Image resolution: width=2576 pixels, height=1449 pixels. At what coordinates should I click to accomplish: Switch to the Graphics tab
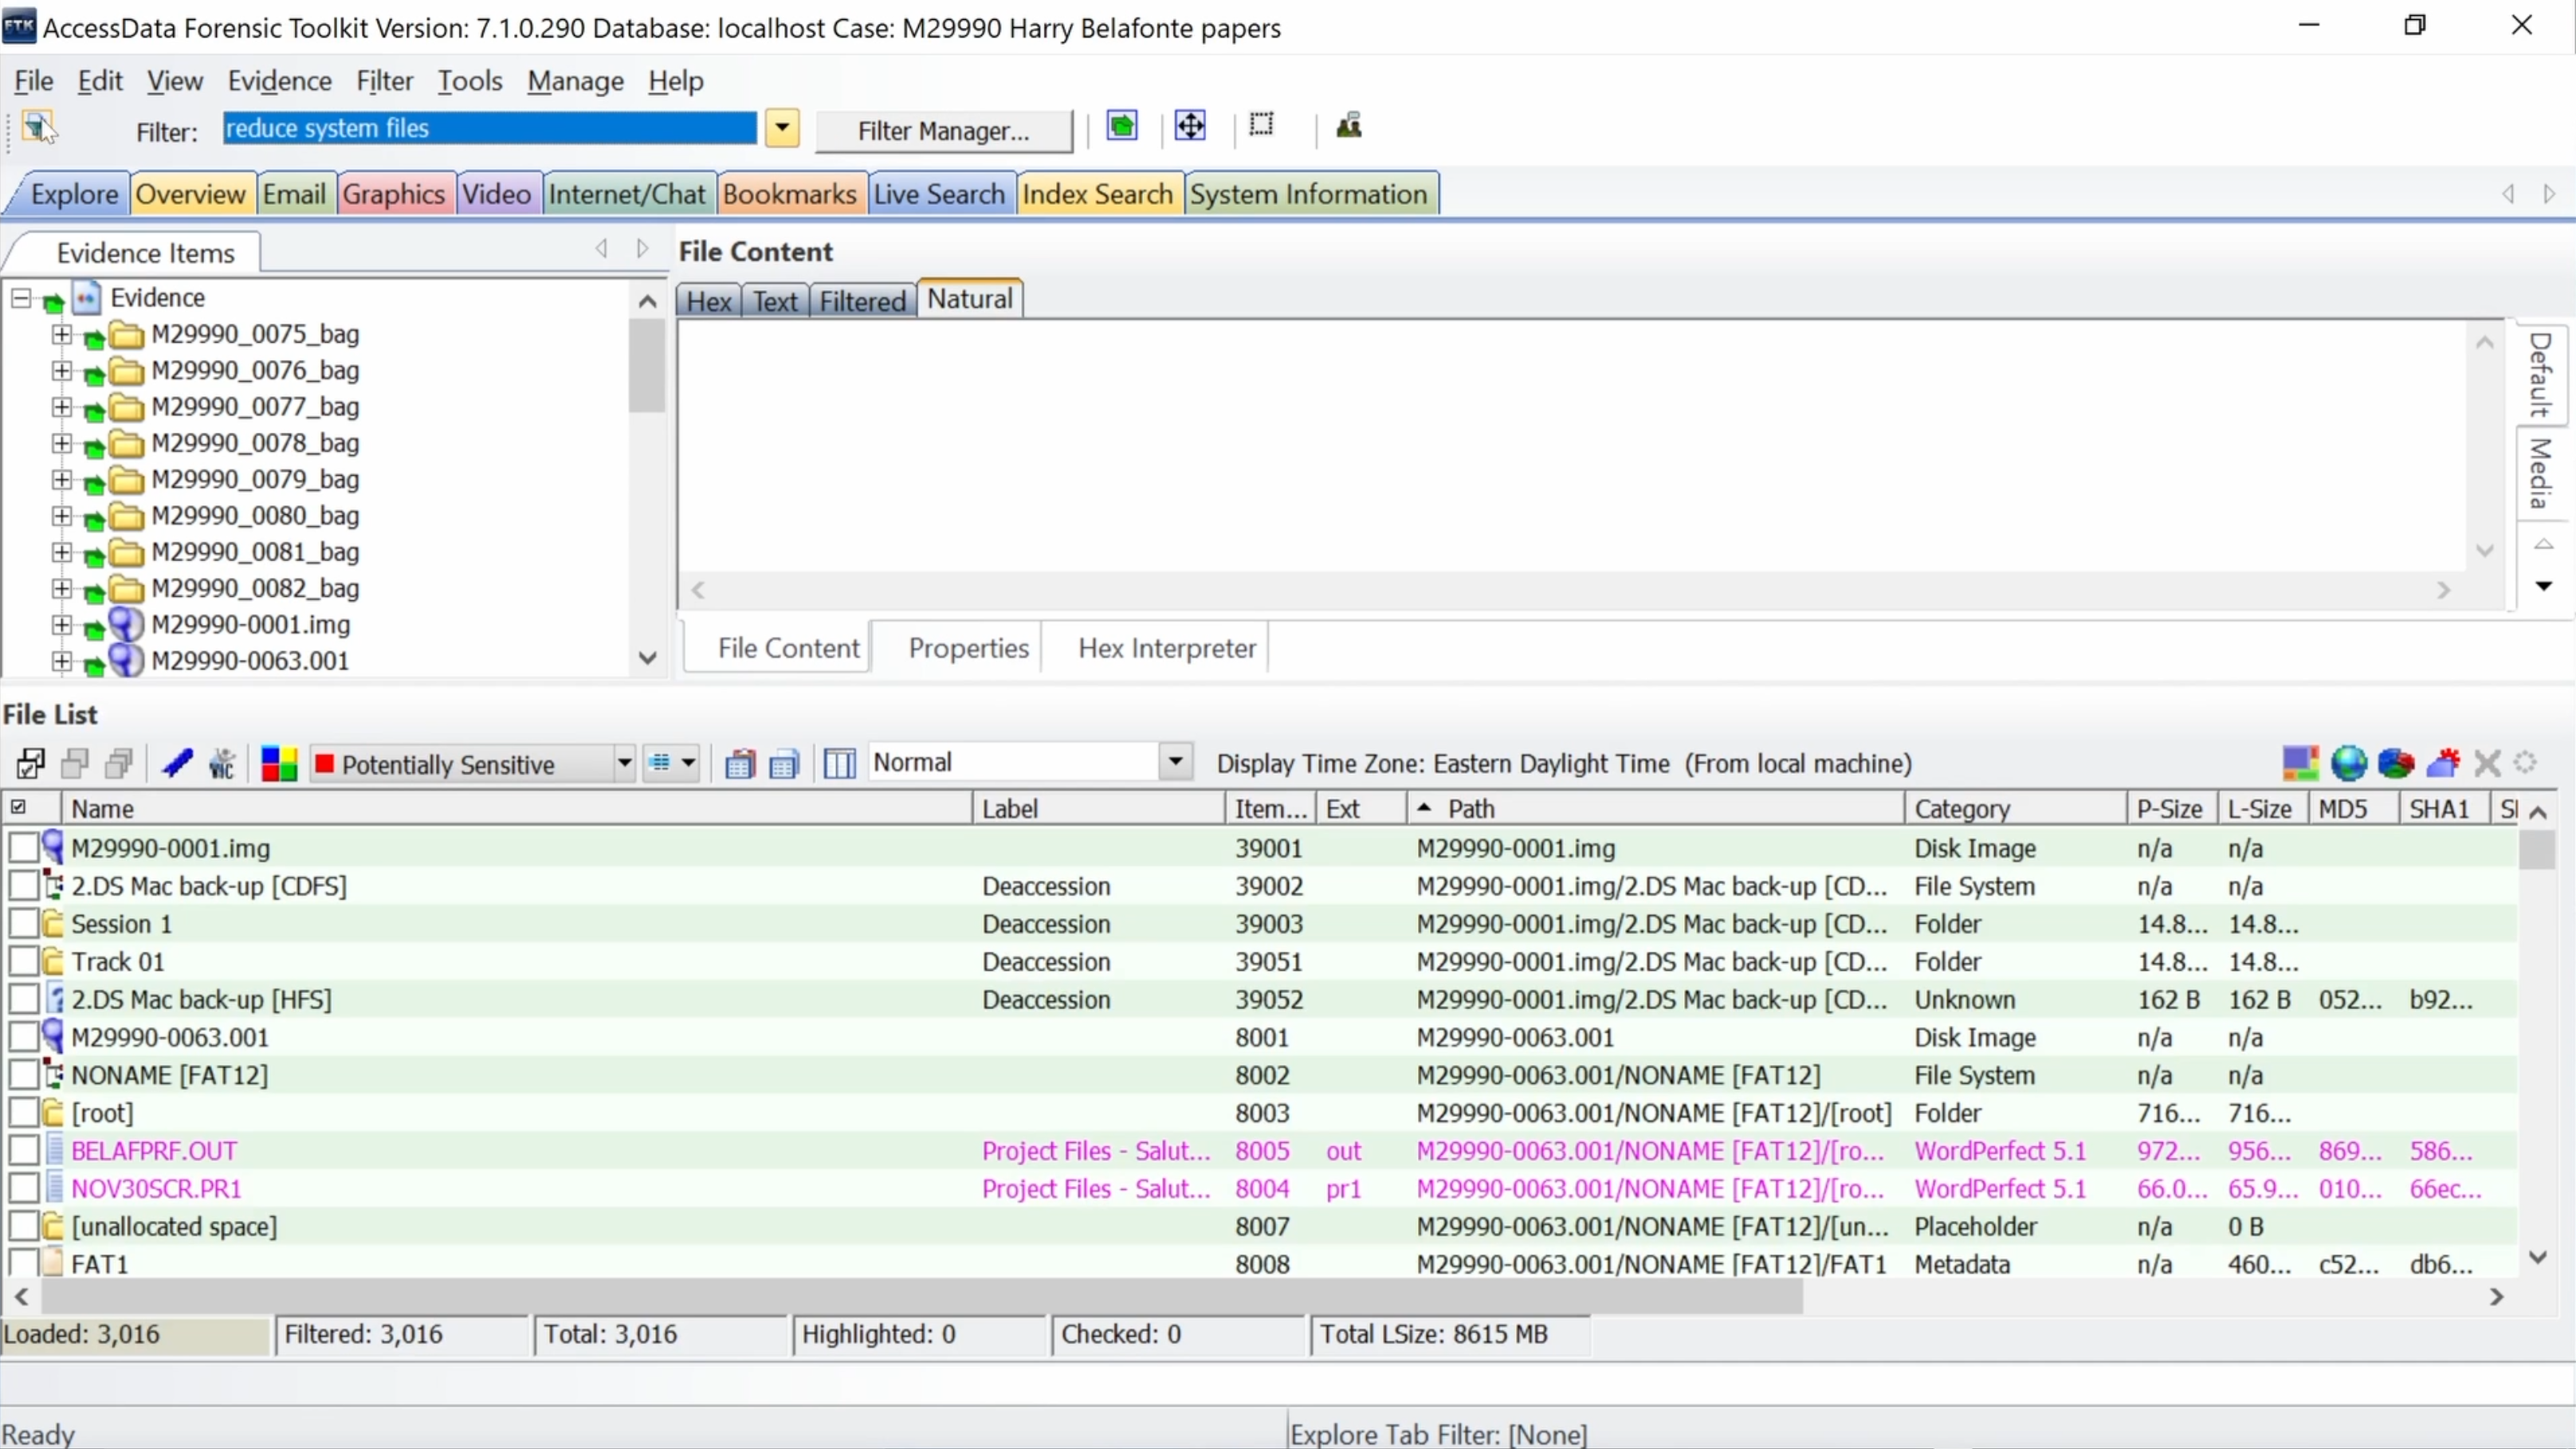[x=393, y=193]
